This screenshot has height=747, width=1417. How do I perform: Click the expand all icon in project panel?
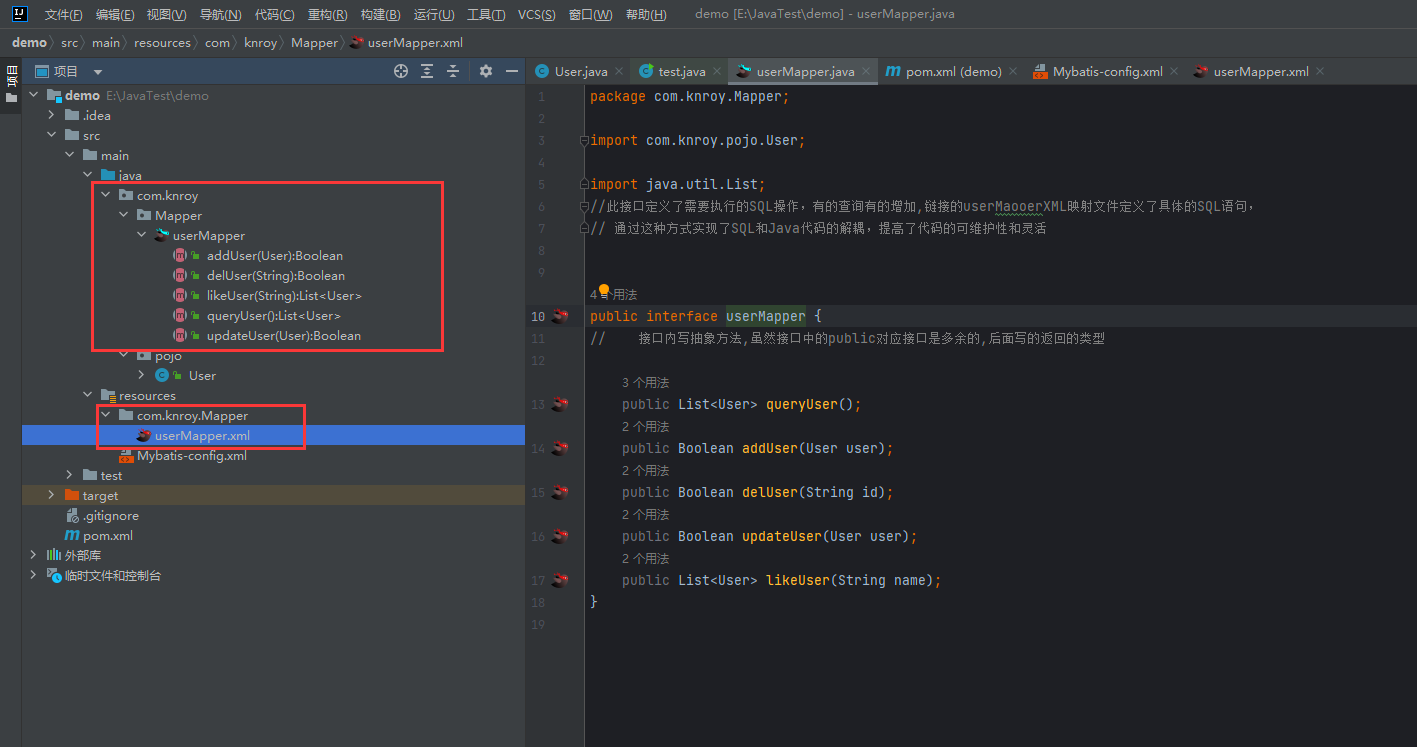pos(427,71)
